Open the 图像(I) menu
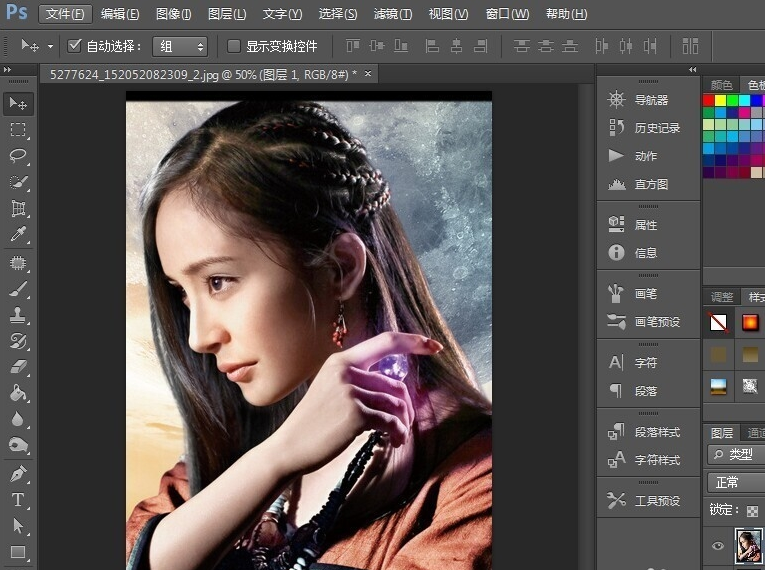The image size is (765, 570). [x=174, y=14]
